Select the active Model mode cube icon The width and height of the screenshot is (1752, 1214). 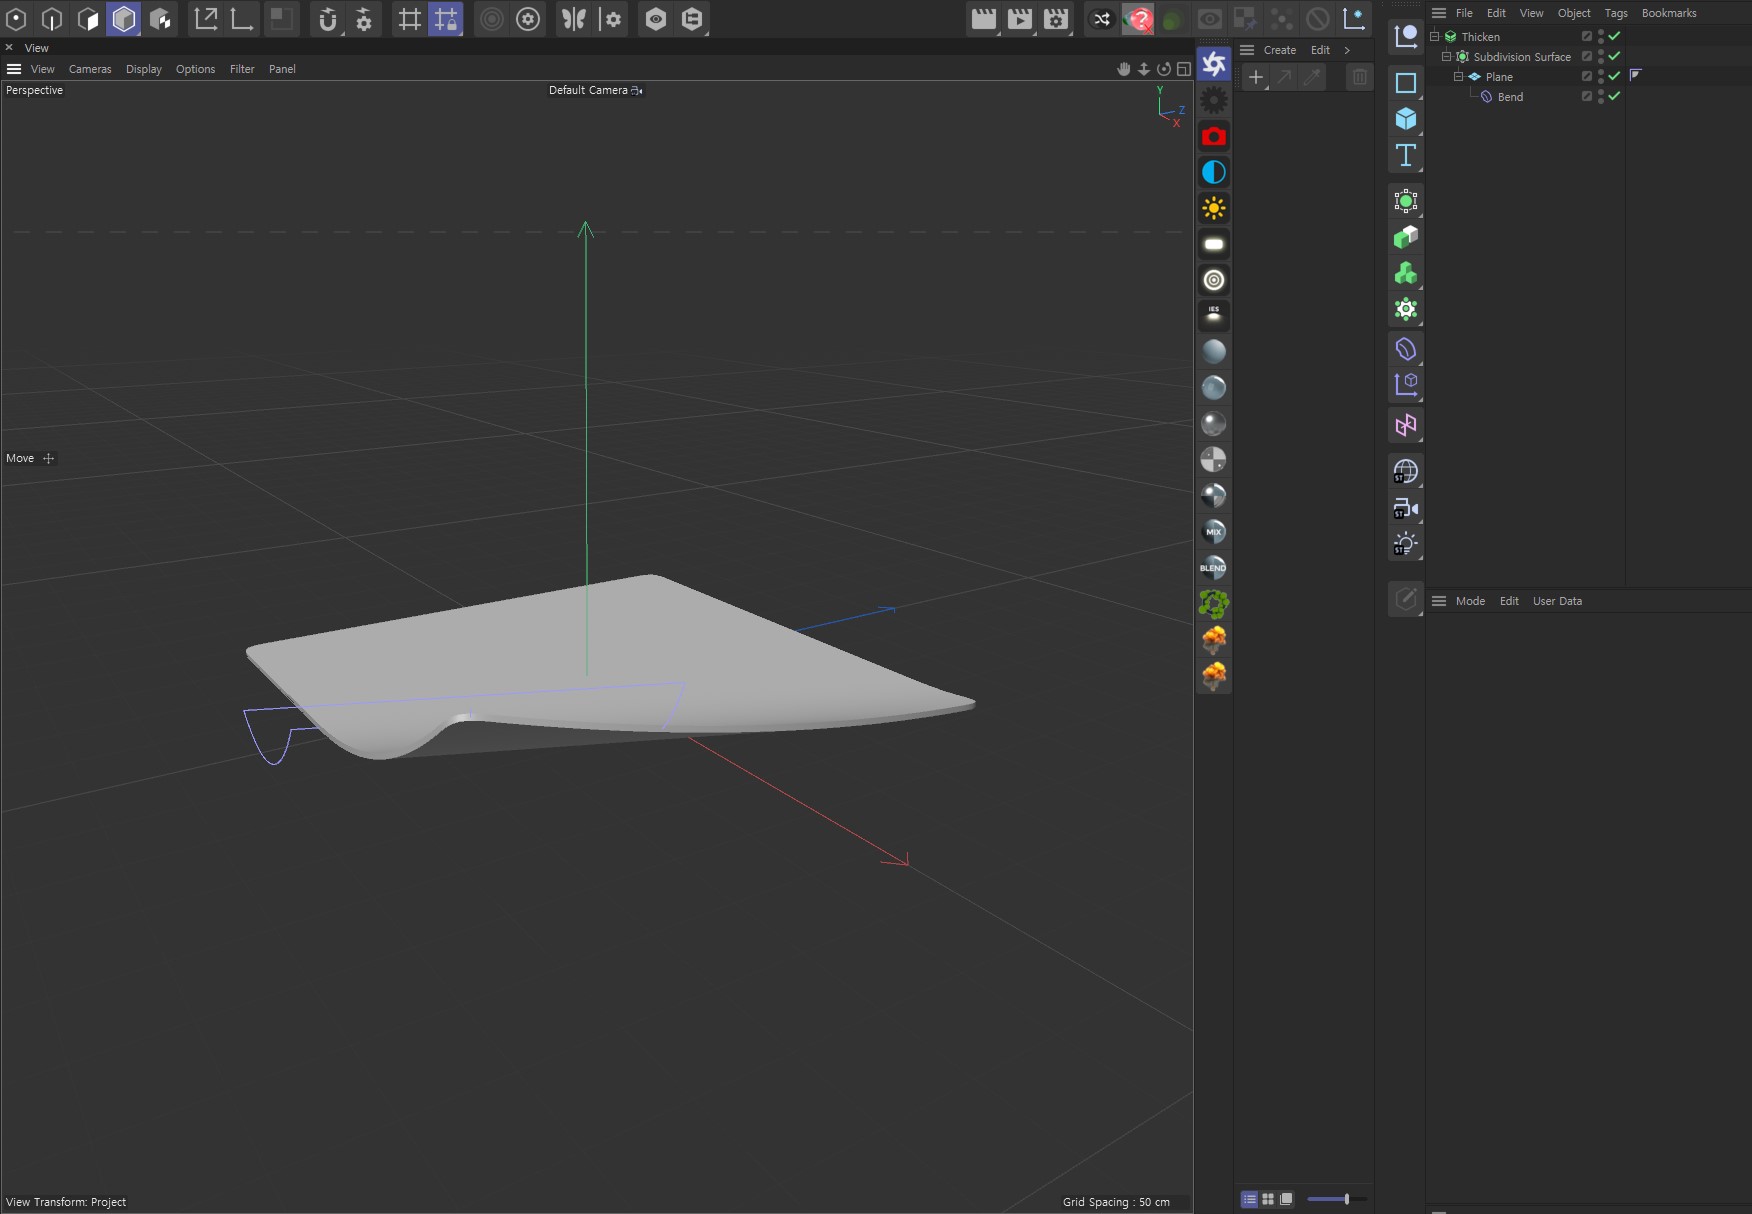[124, 19]
